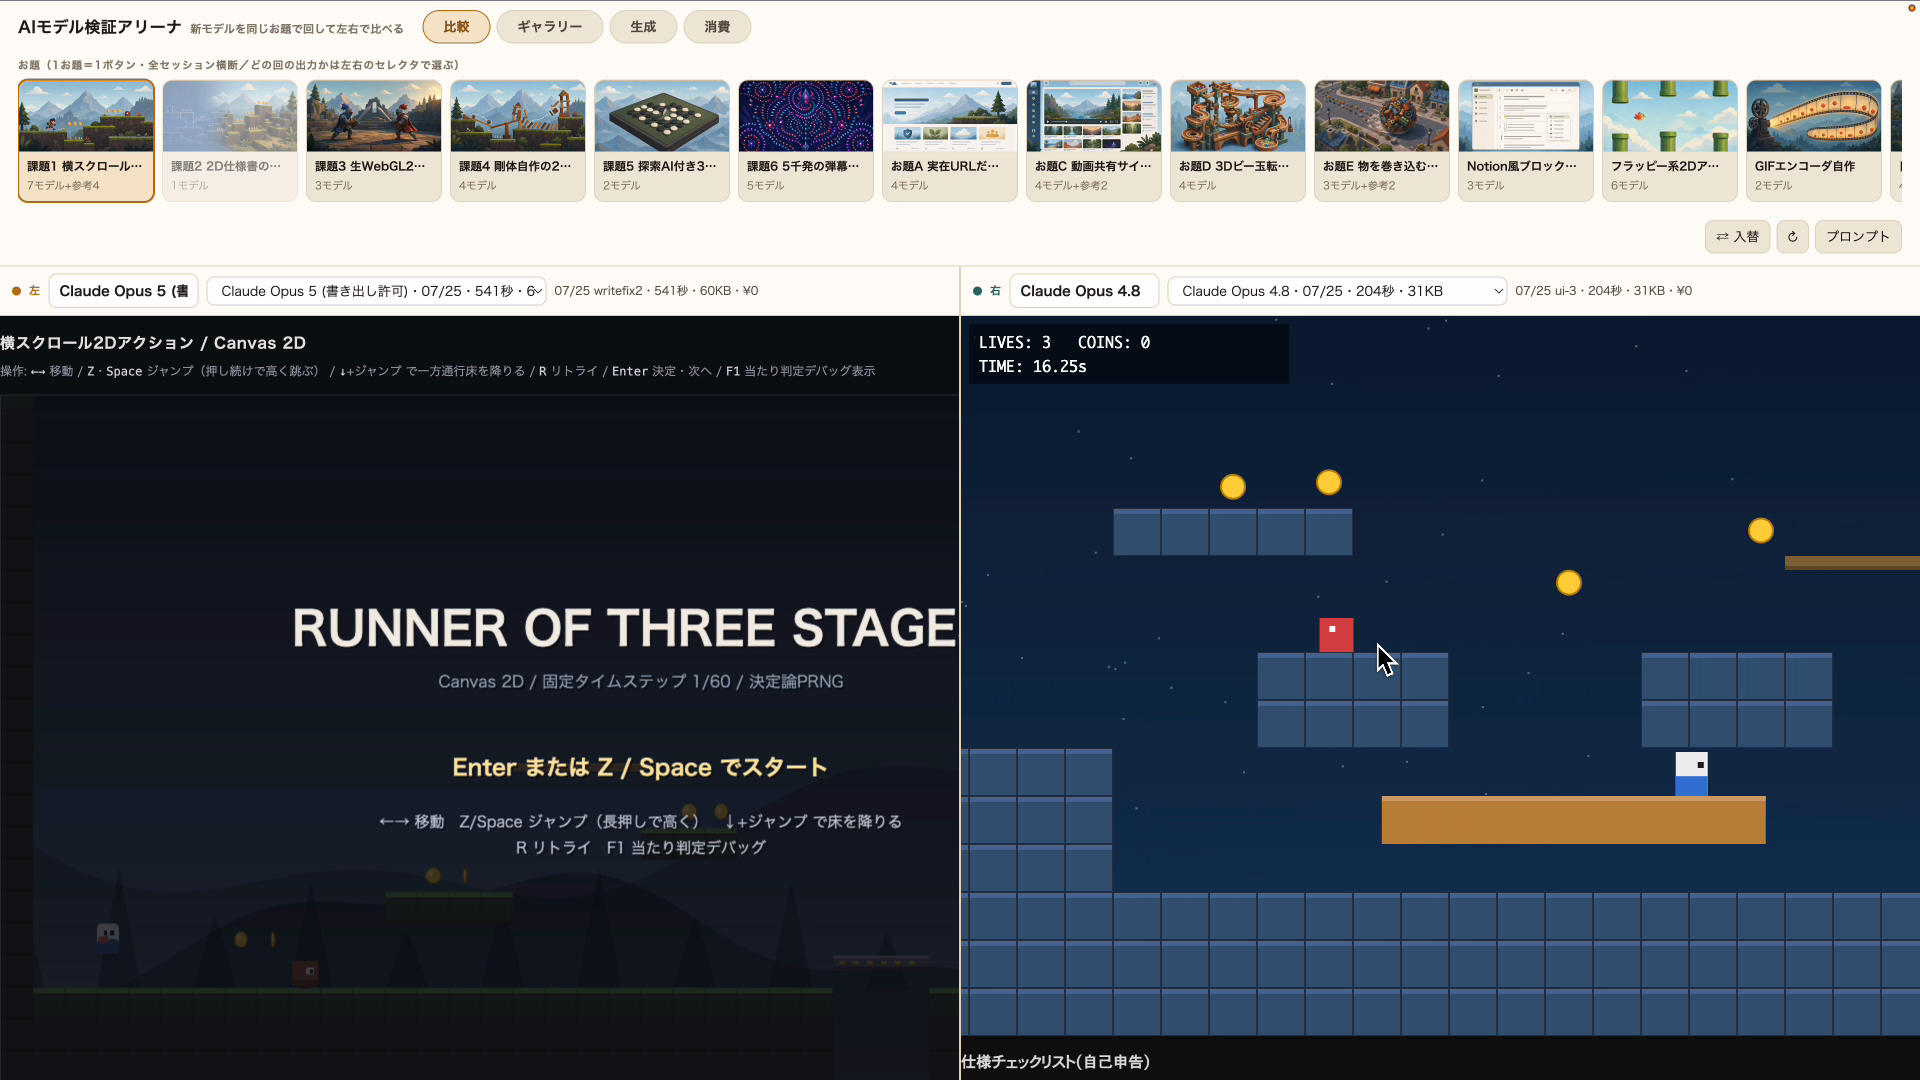
Task: Click the 'LIVES: 3' game readout
Action: point(1014,342)
